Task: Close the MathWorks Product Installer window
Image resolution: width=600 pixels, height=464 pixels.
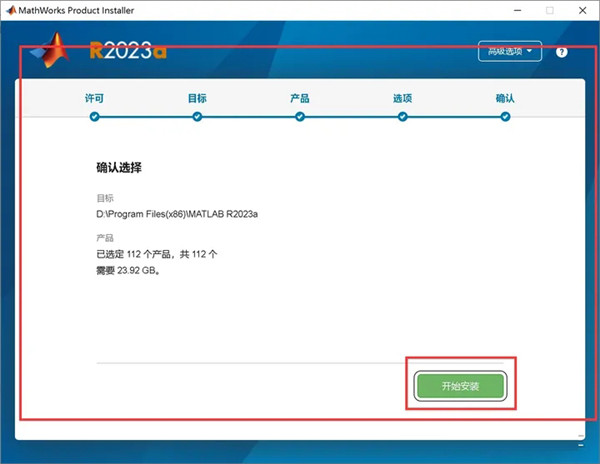Action: tap(583, 10)
